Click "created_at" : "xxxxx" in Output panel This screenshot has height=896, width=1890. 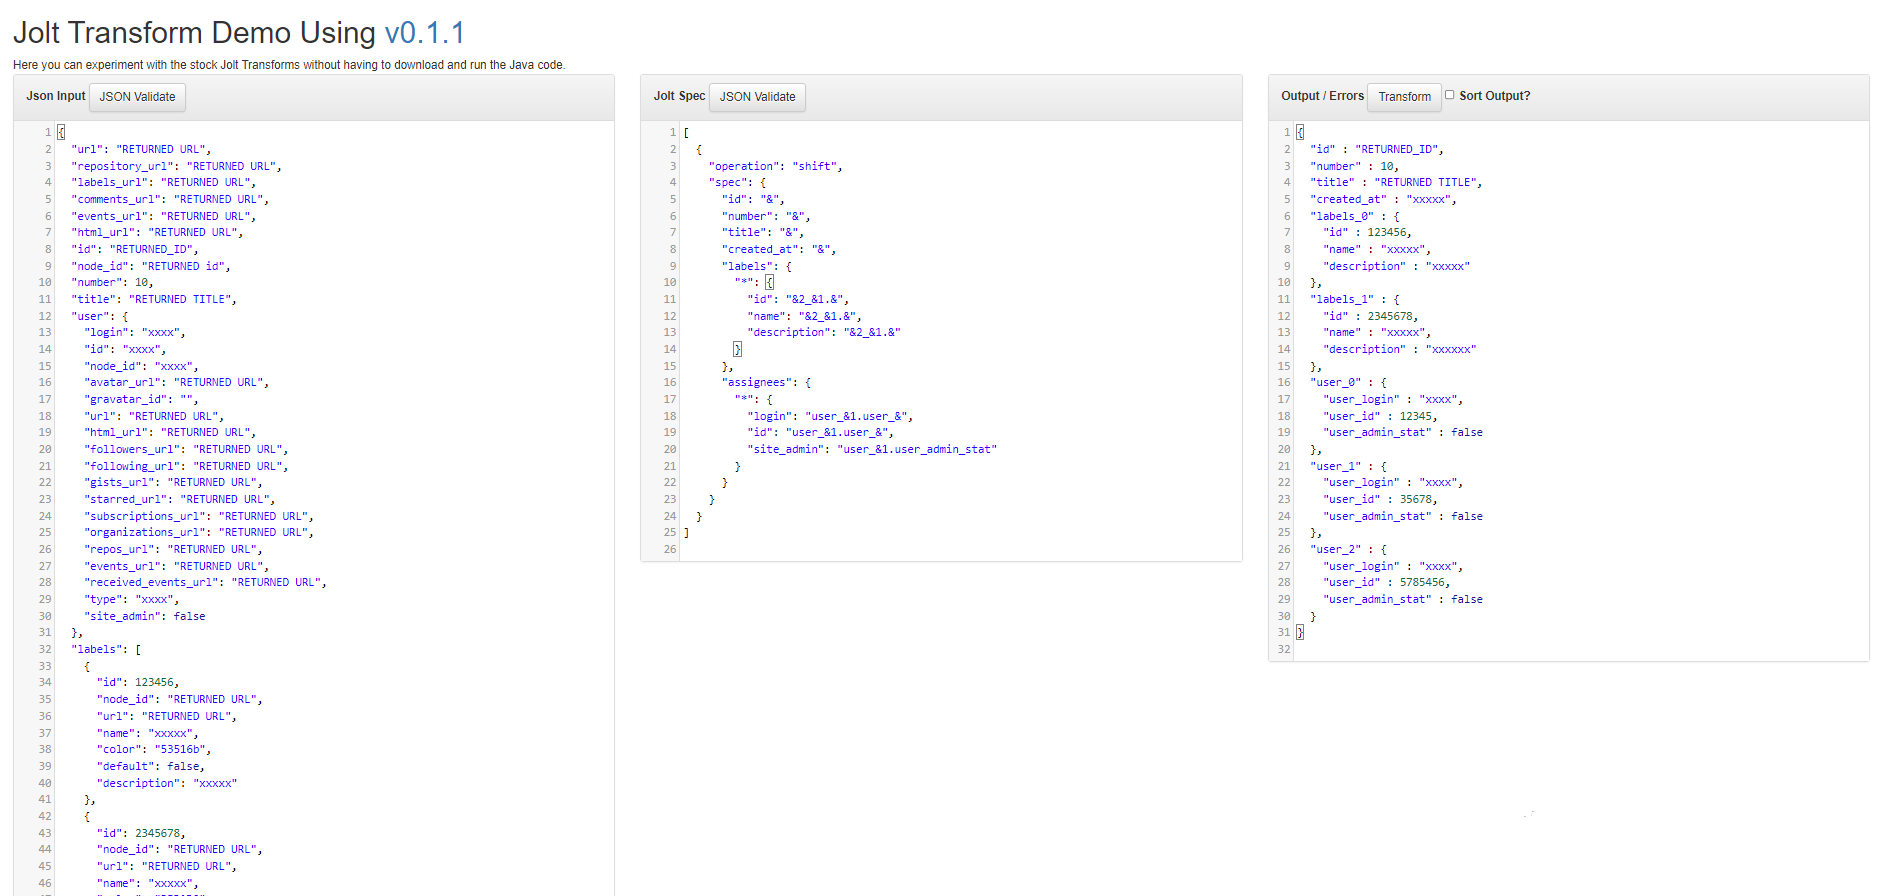[x=1383, y=199]
